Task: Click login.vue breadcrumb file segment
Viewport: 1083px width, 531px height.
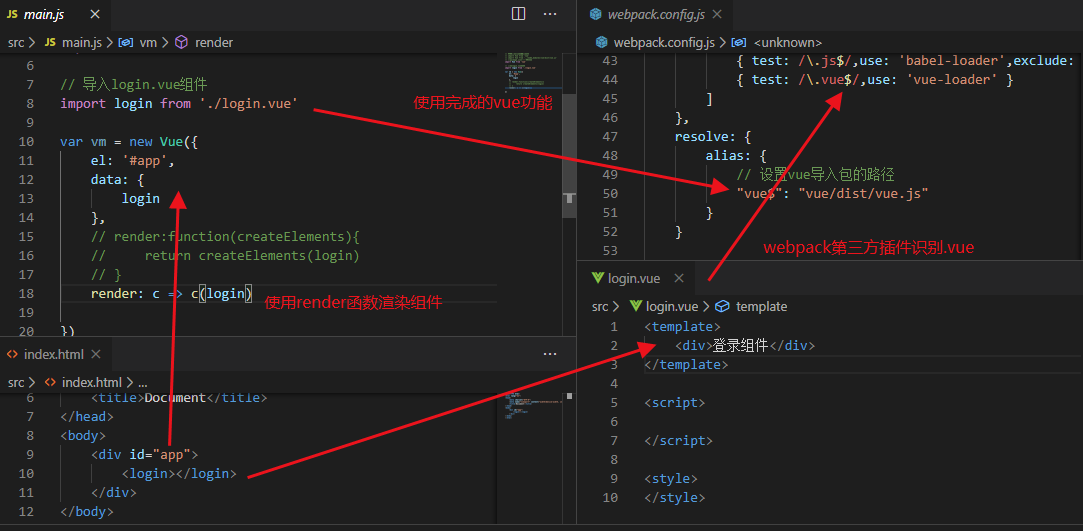Action: [x=662, y=306]
